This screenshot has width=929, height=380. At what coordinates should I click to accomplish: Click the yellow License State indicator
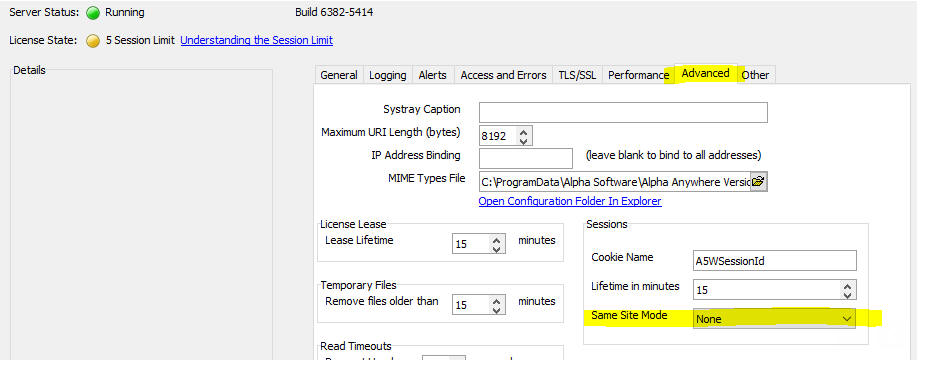[93, 41]
